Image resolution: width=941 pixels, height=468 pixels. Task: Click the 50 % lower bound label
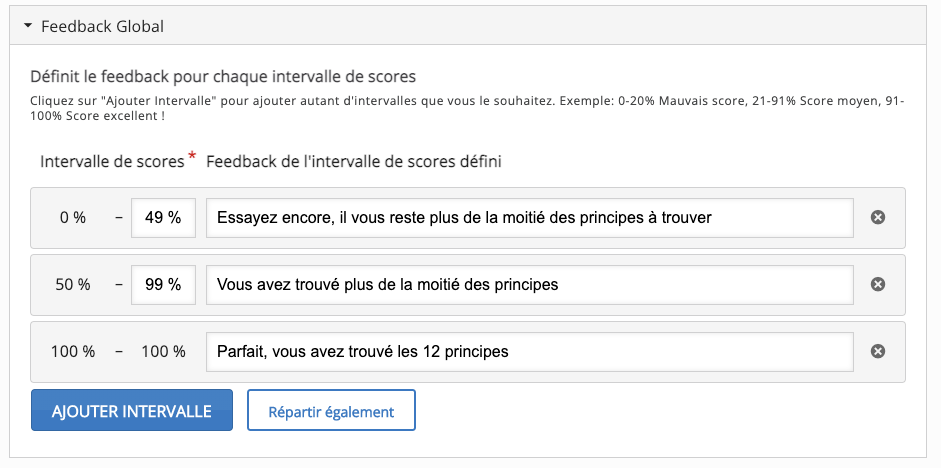pyautogui.click(x=73, y=284)
